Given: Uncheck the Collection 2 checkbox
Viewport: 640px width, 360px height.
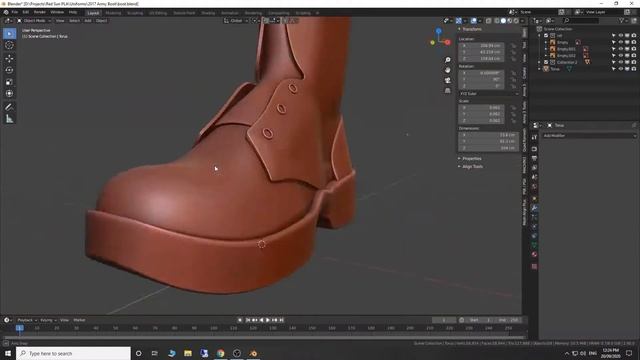Looking at the screenshot, I should (546, 62).
